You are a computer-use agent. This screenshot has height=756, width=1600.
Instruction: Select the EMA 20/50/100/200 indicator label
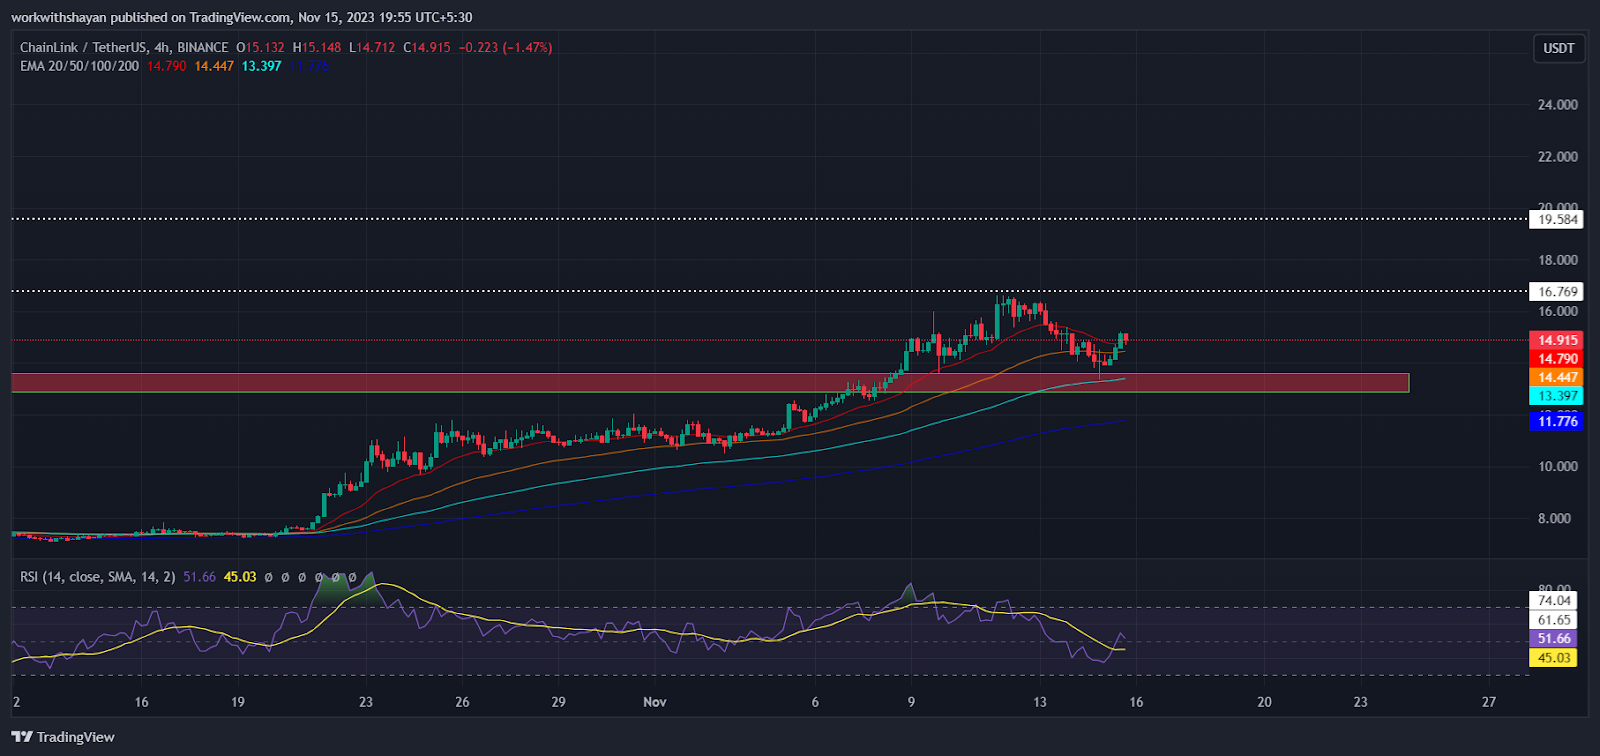coord(80,66)
